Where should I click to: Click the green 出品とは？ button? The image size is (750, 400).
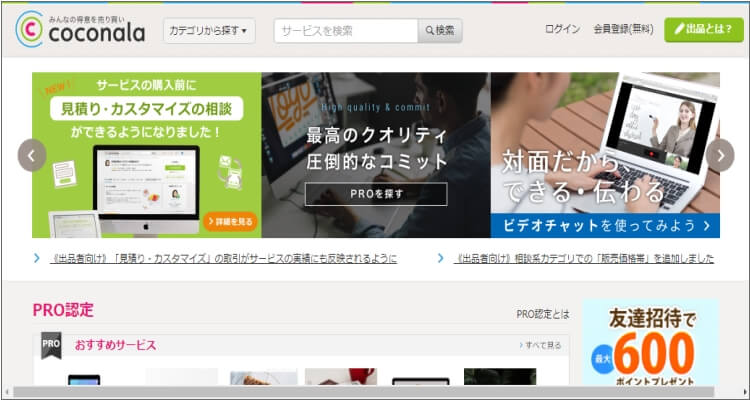coord(704,30)
